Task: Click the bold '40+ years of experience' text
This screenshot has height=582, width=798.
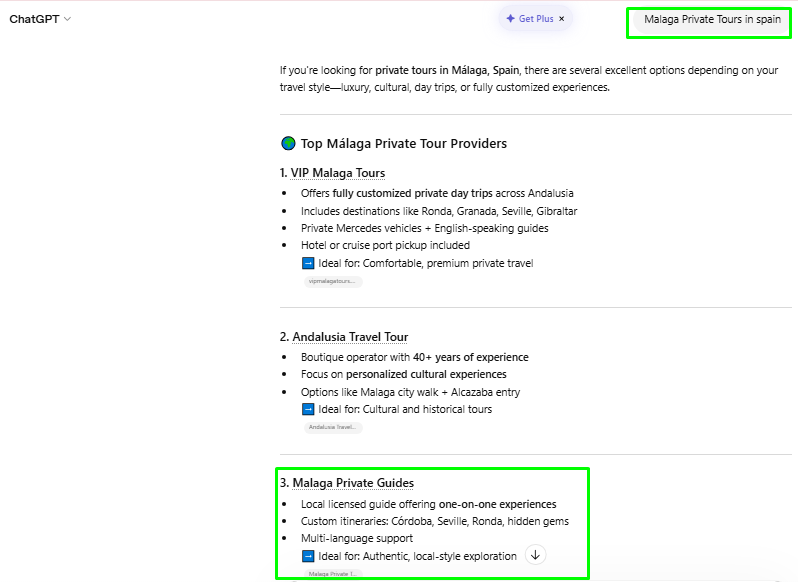Action: click(x=470, y=357)
